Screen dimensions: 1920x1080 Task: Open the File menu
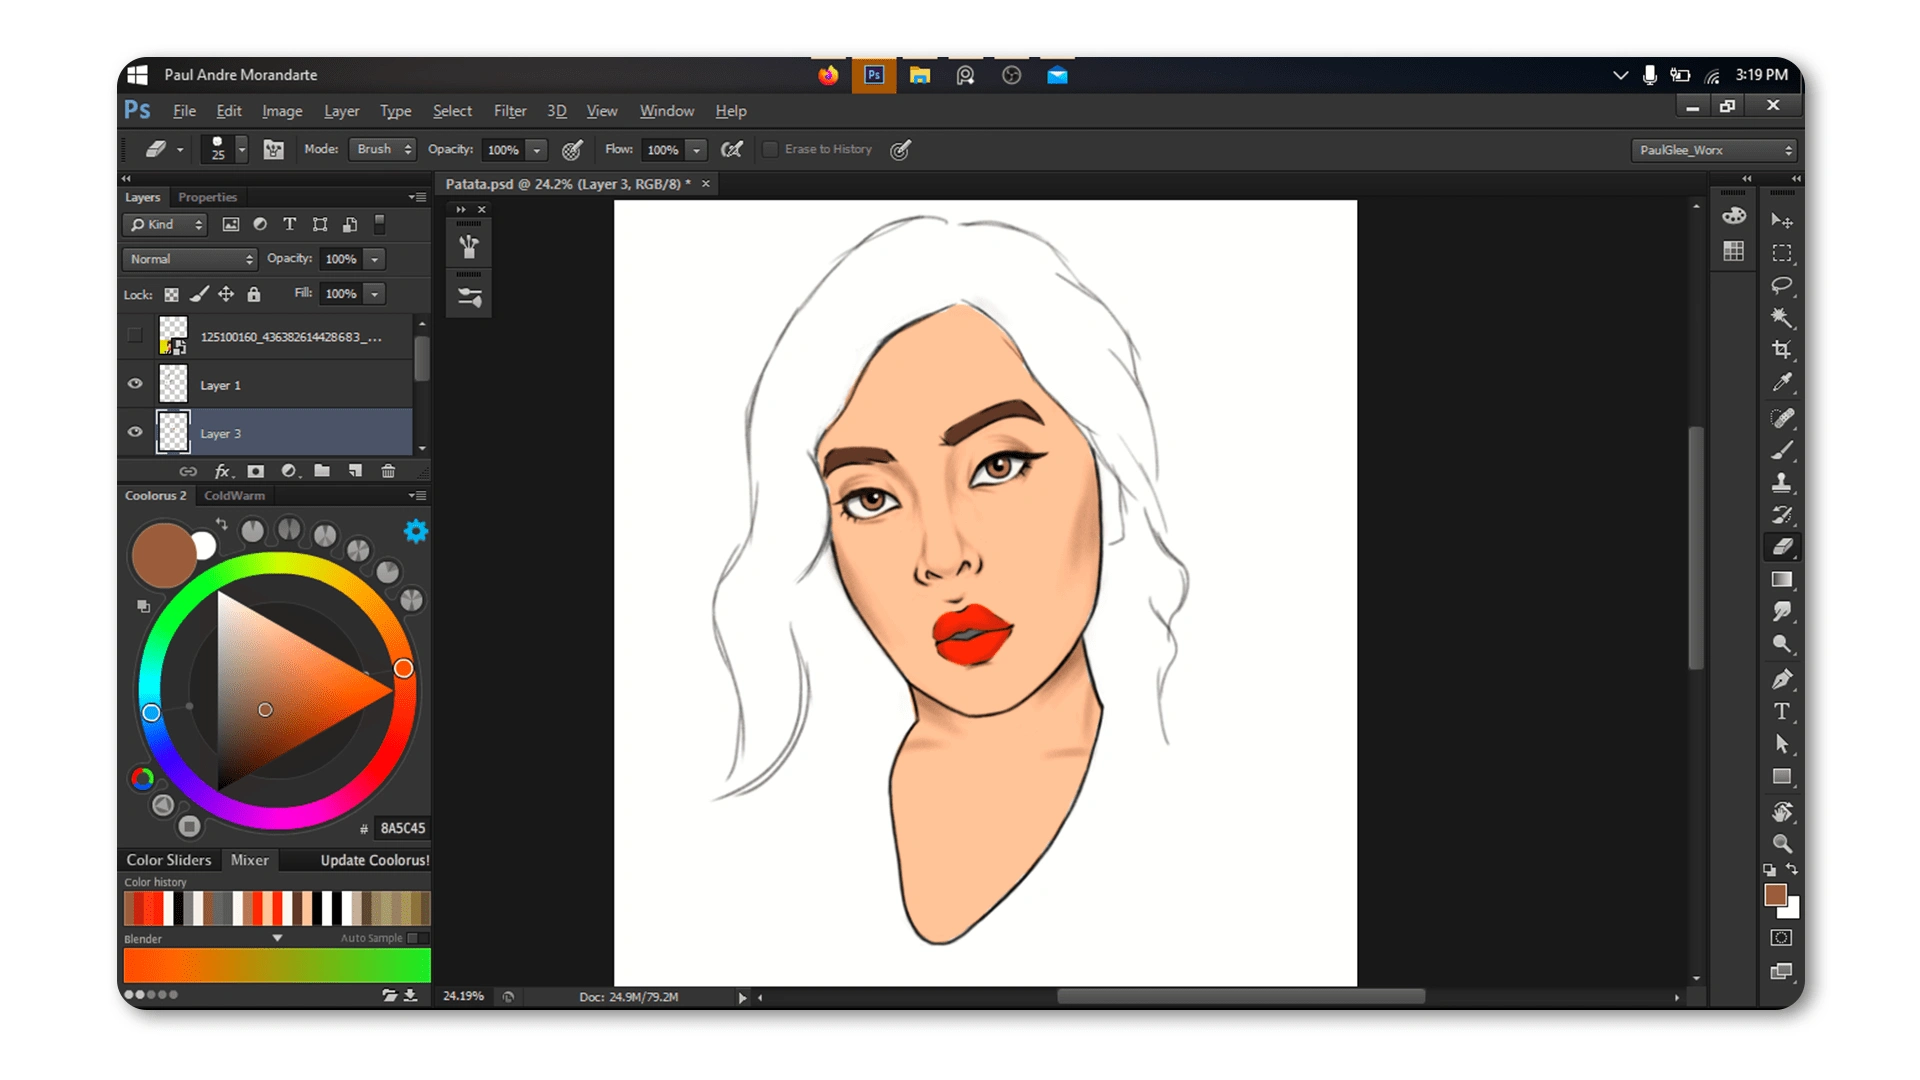coord(184,111)
